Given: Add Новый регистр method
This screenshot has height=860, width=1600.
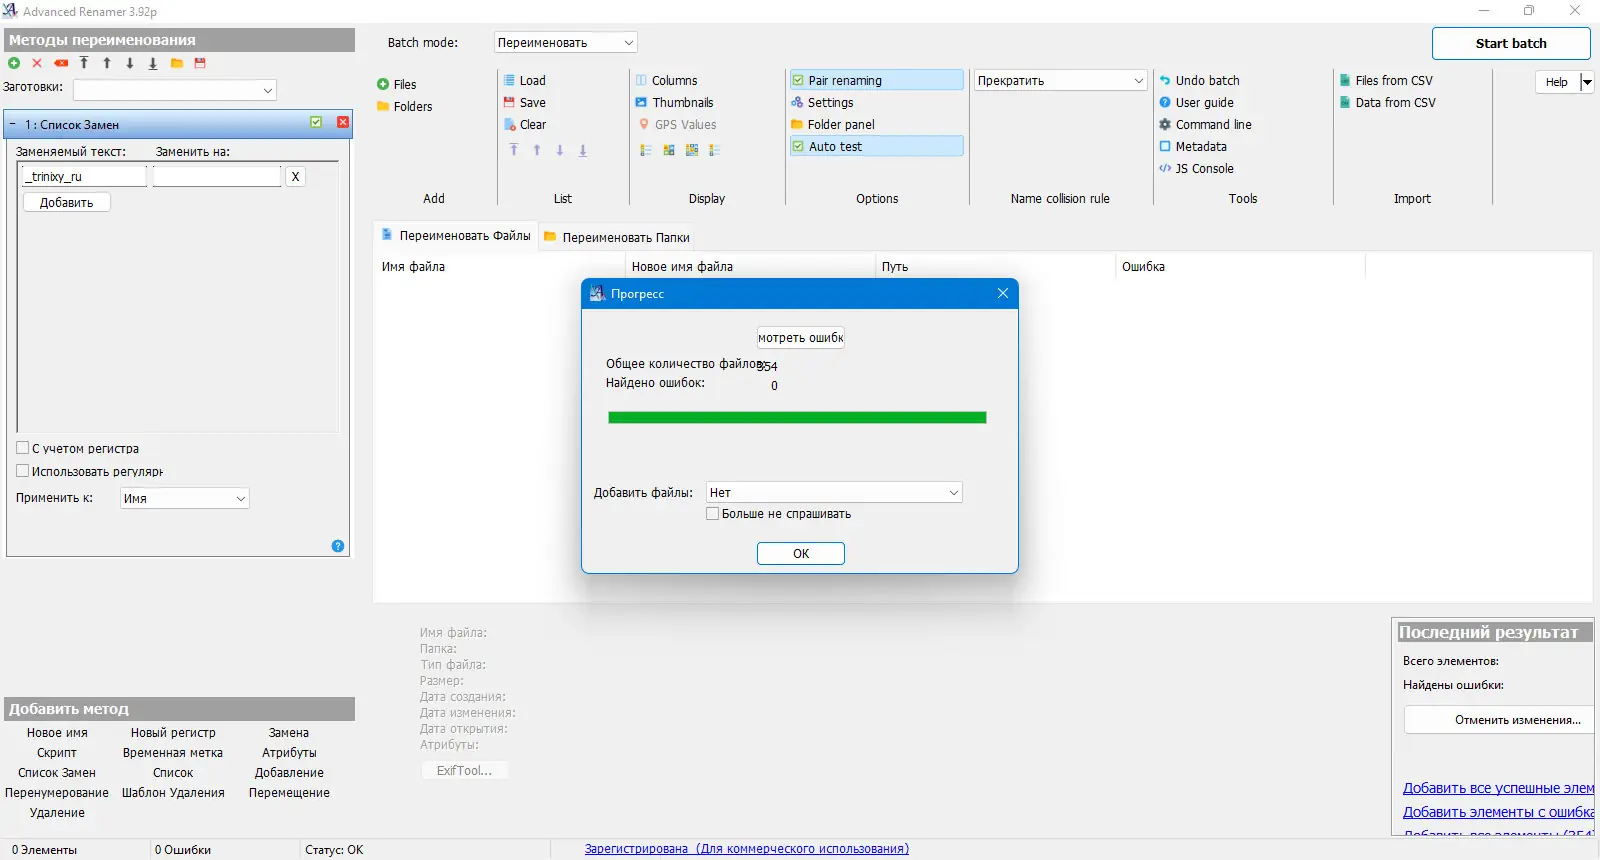Looking at the screenshot, I should pyautogui.click(x=173, y=733).
